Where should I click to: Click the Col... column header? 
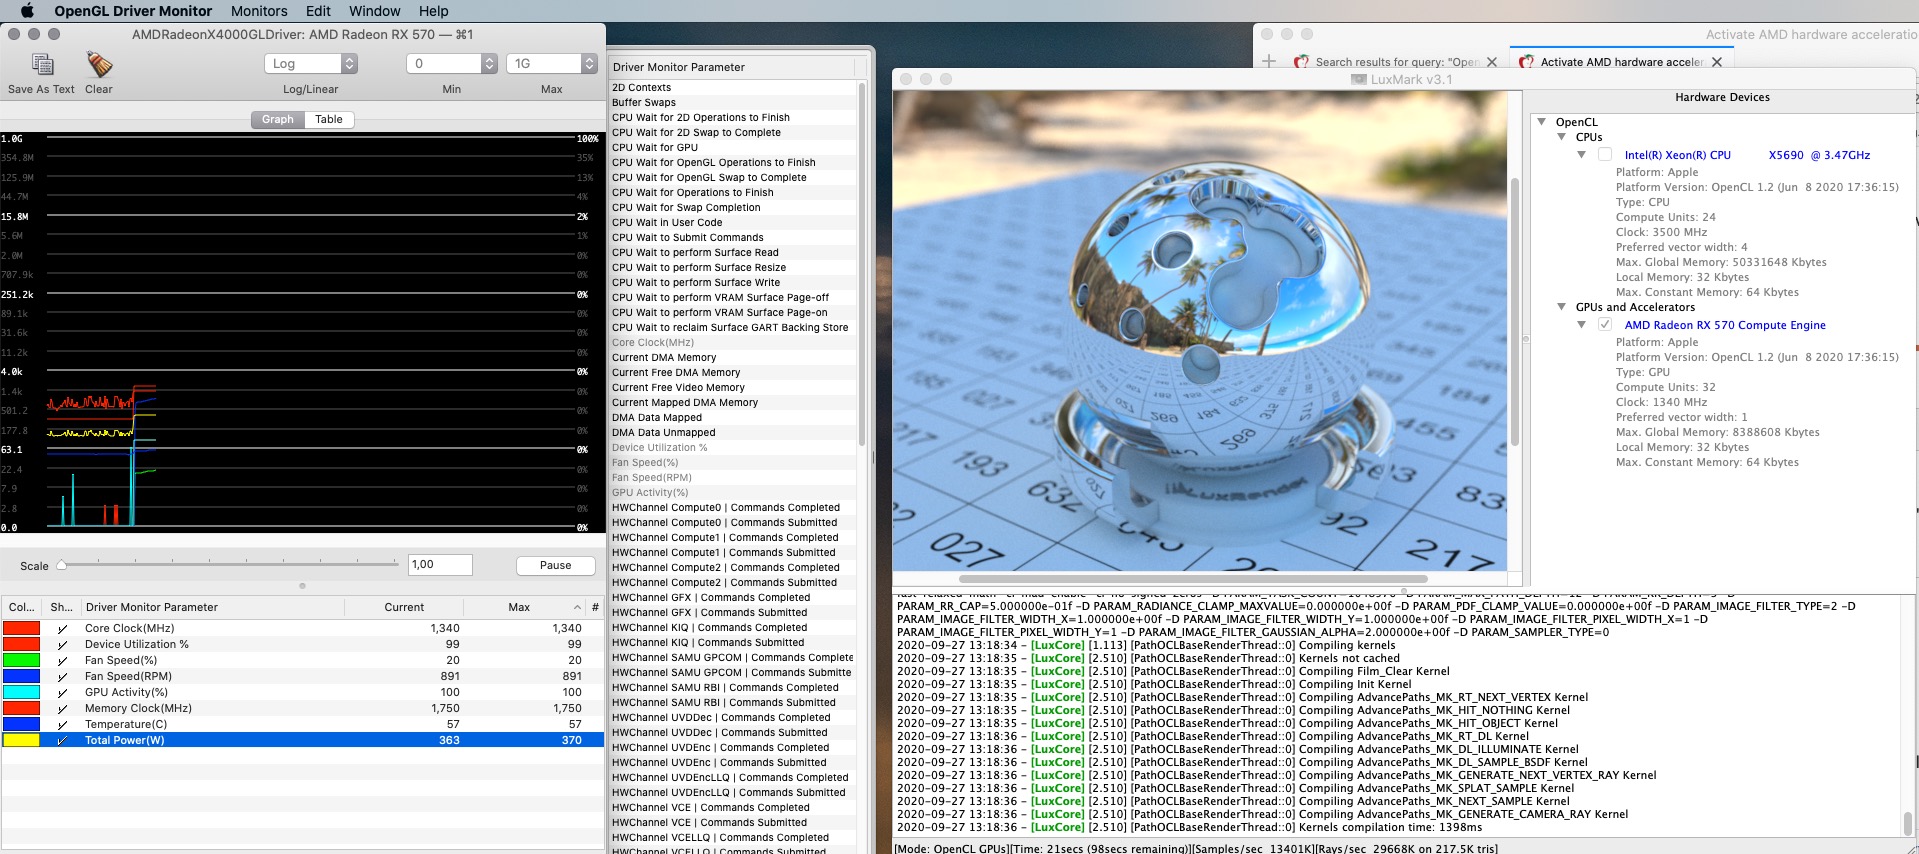click(22, 607)
